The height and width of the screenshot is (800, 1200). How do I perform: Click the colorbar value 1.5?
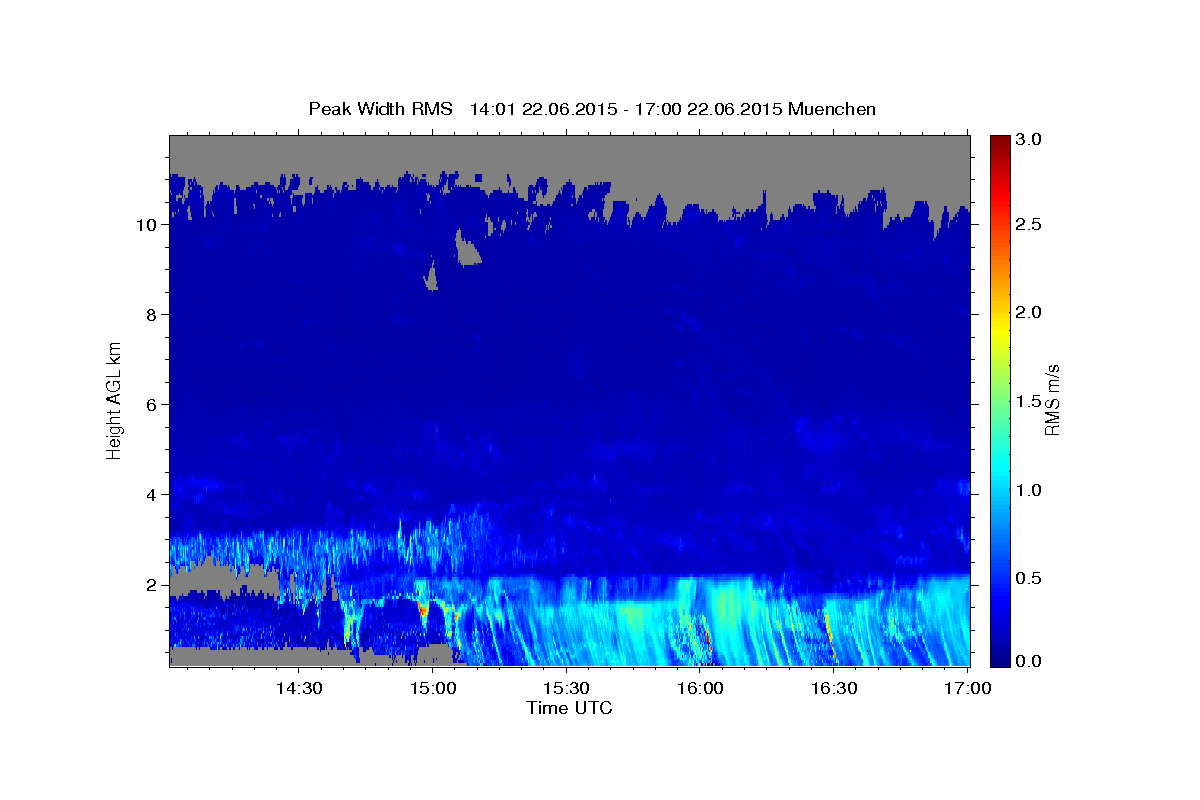(1031, 401)
